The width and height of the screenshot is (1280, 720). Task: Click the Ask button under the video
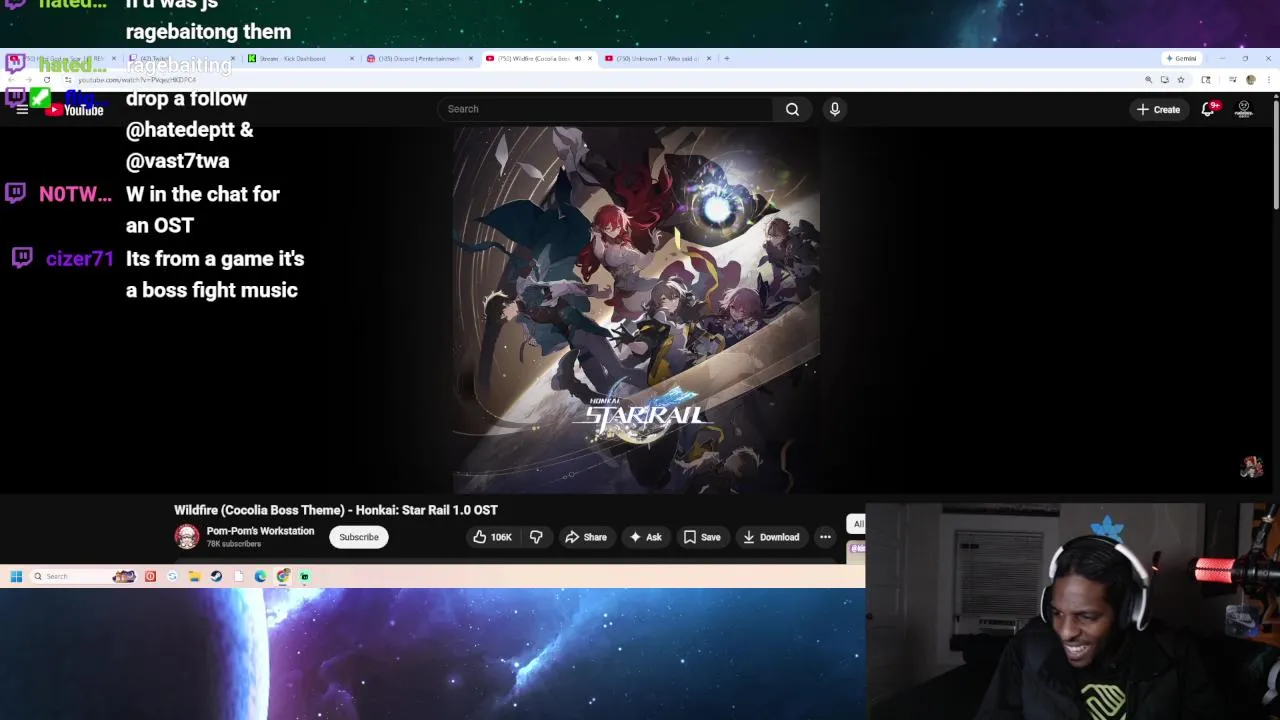coord(645,537)
